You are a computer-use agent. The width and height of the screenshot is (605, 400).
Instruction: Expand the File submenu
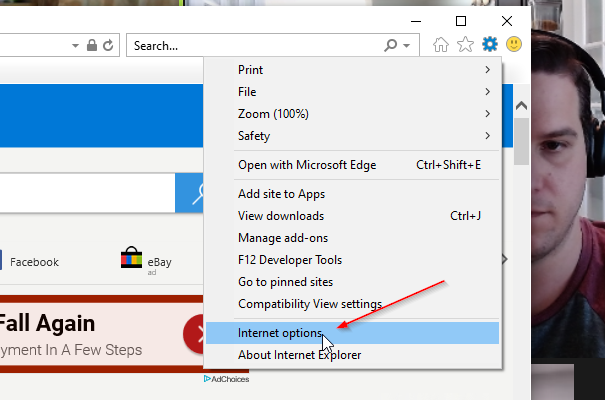pos(352,92)
